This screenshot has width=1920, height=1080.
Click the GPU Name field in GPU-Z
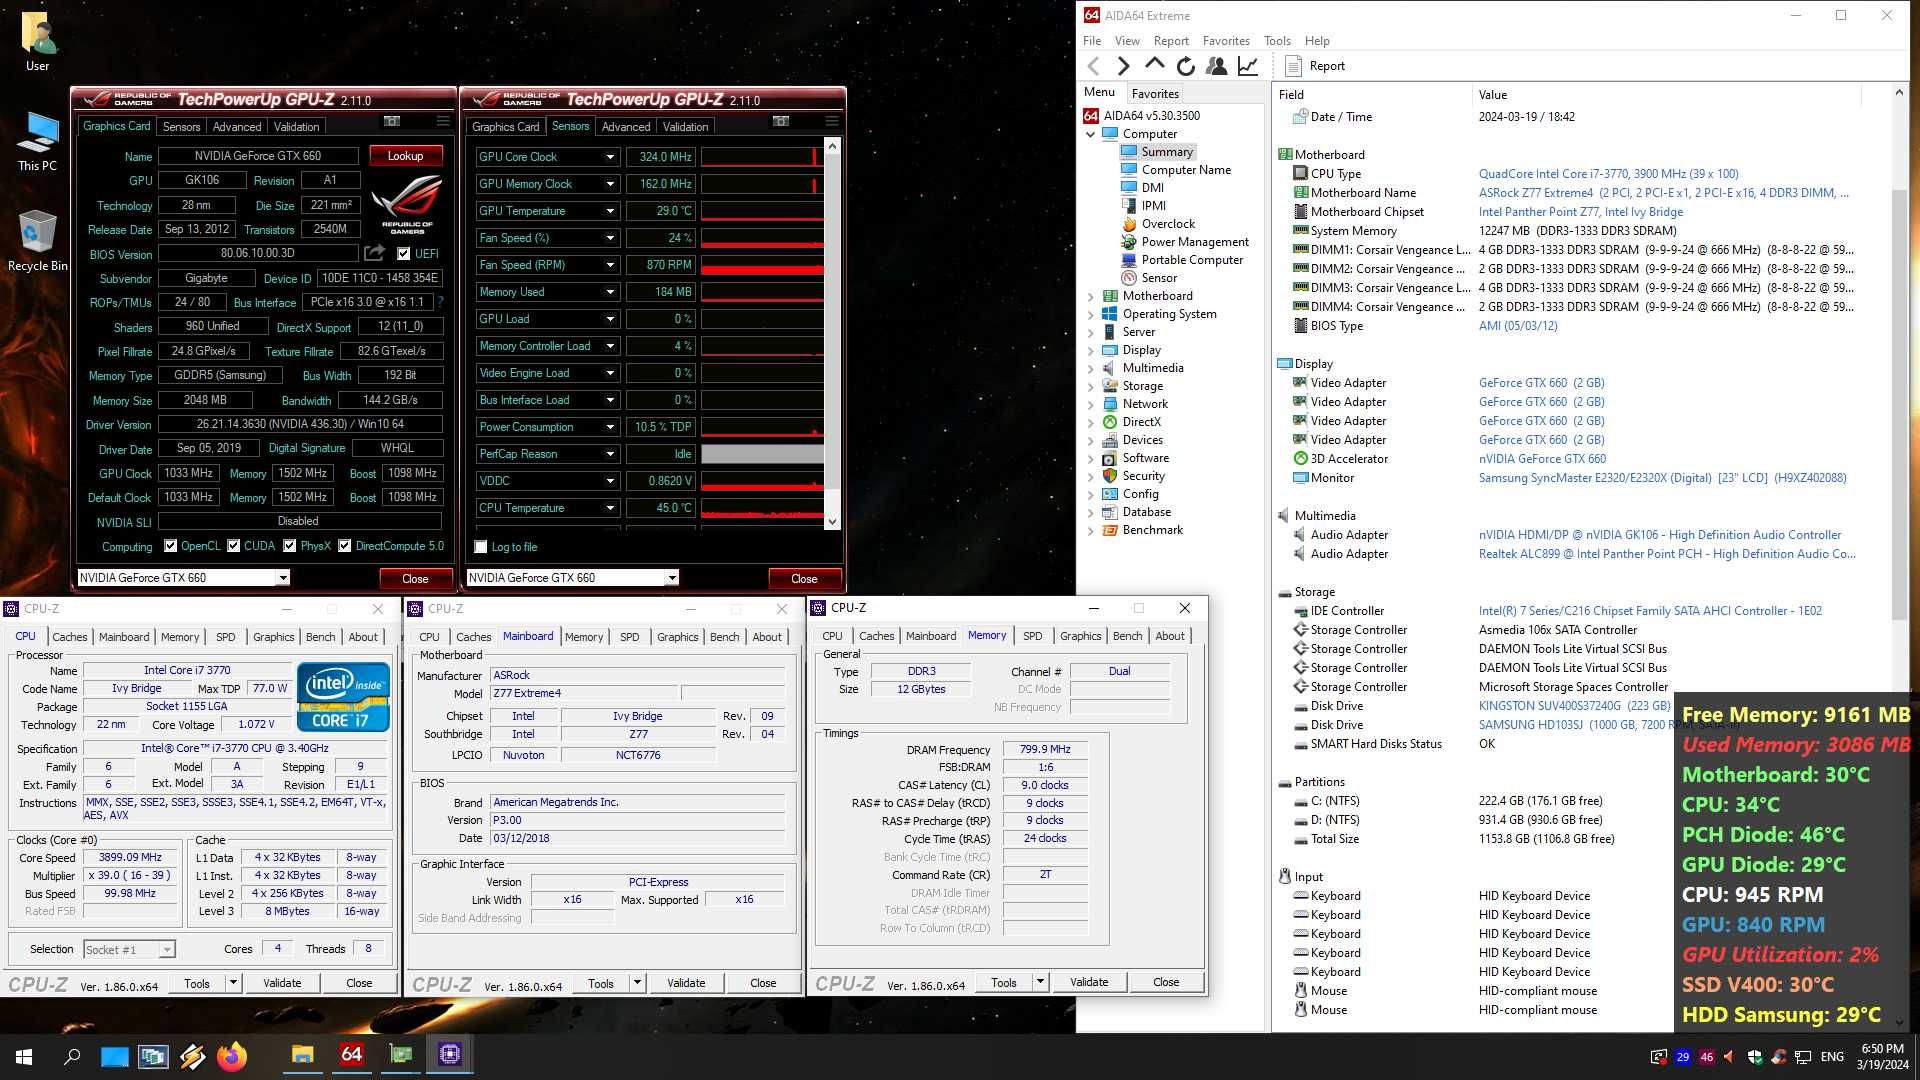258,156
